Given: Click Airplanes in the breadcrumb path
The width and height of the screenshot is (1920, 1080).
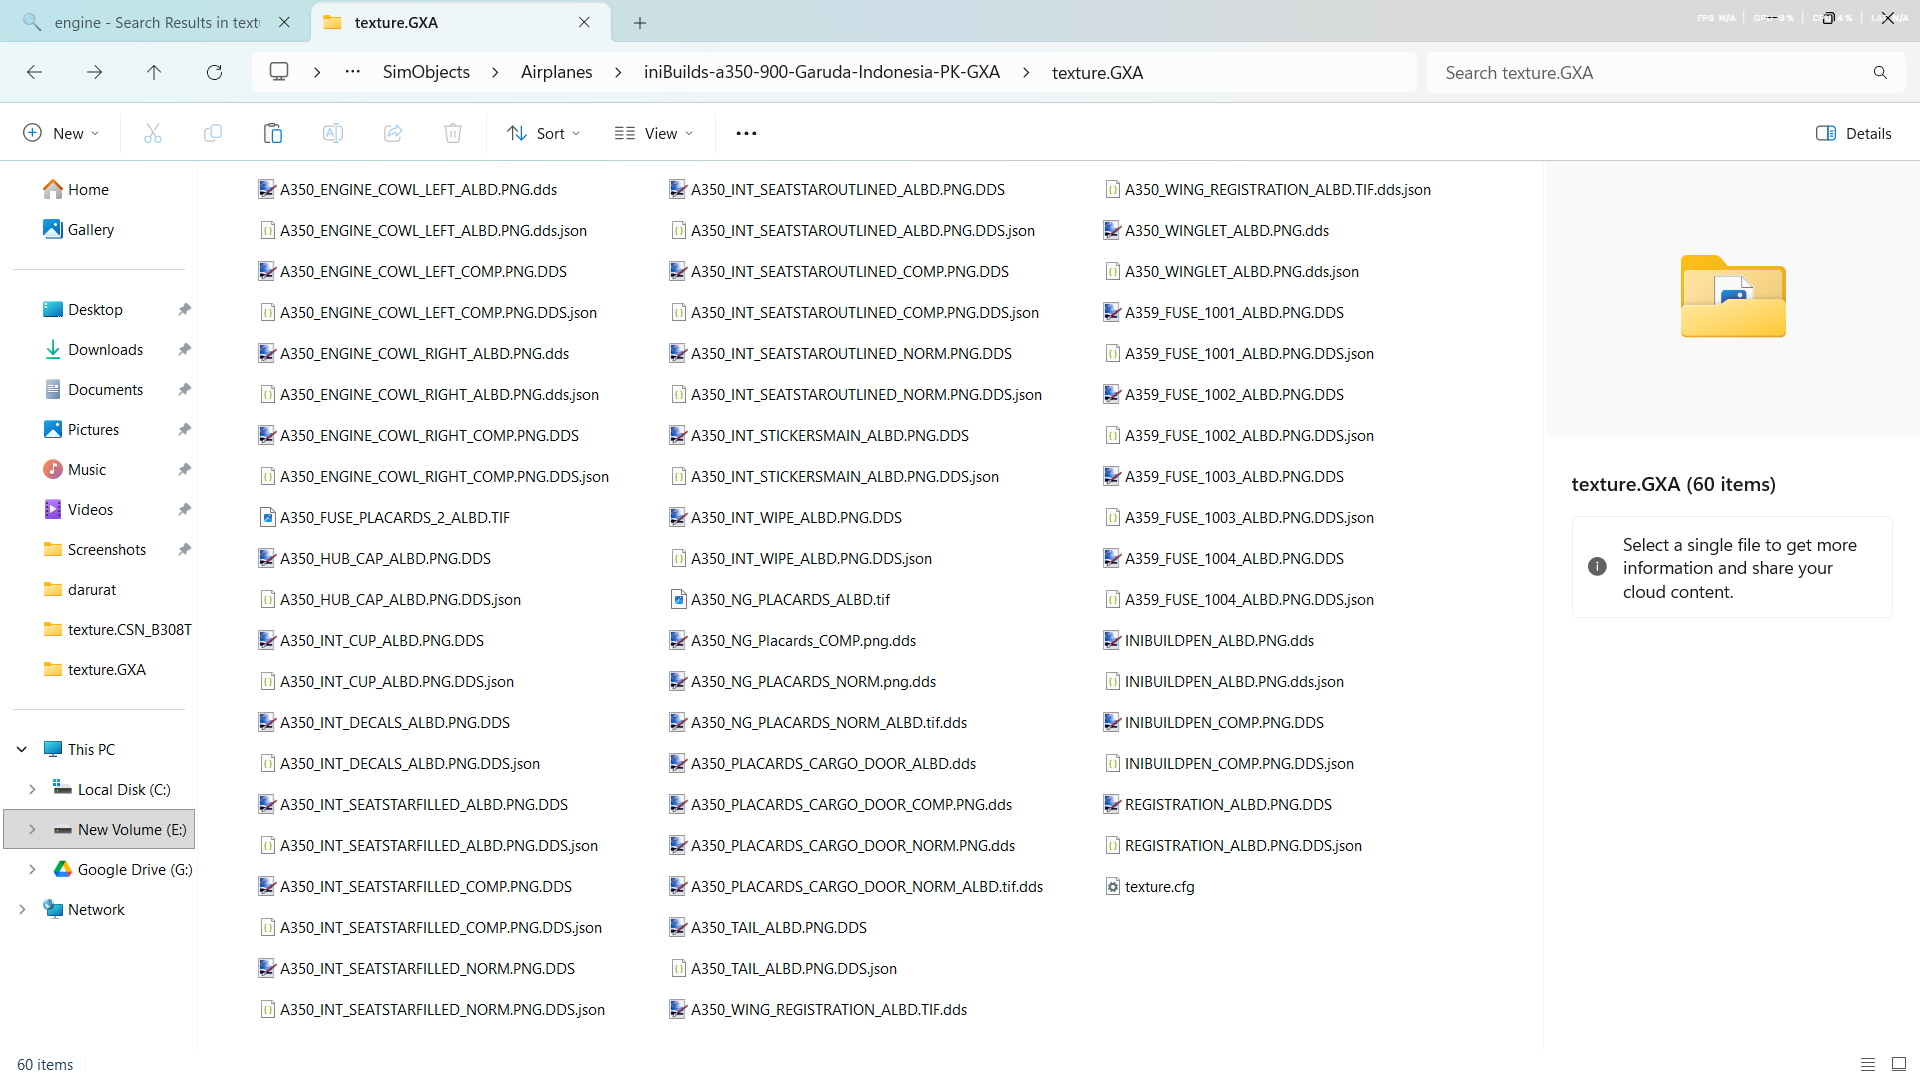Looking at the screenshot, I should (x=556, y=72).
